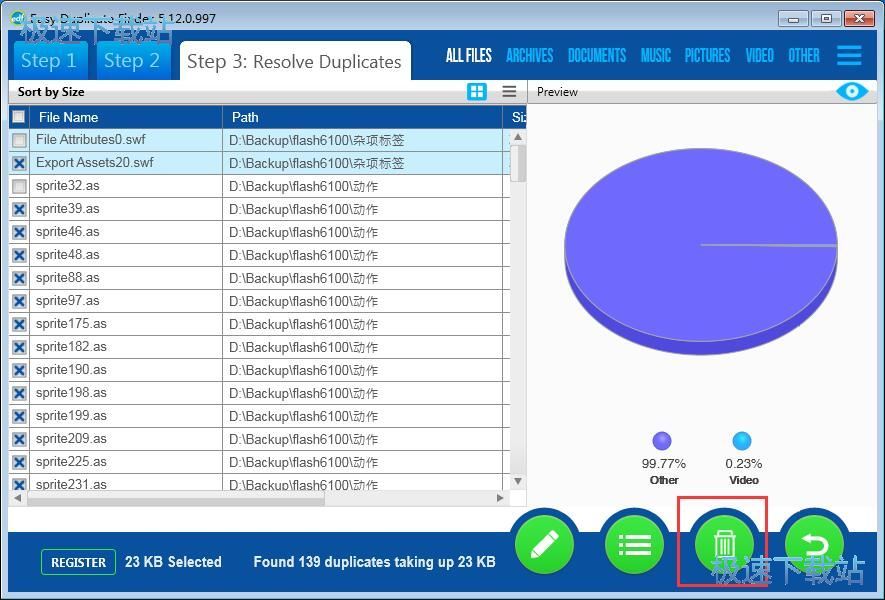The image size is (885, 600).
Task: Uncheck the sprite199.as checkbox
Action: (x=19, y=416)
